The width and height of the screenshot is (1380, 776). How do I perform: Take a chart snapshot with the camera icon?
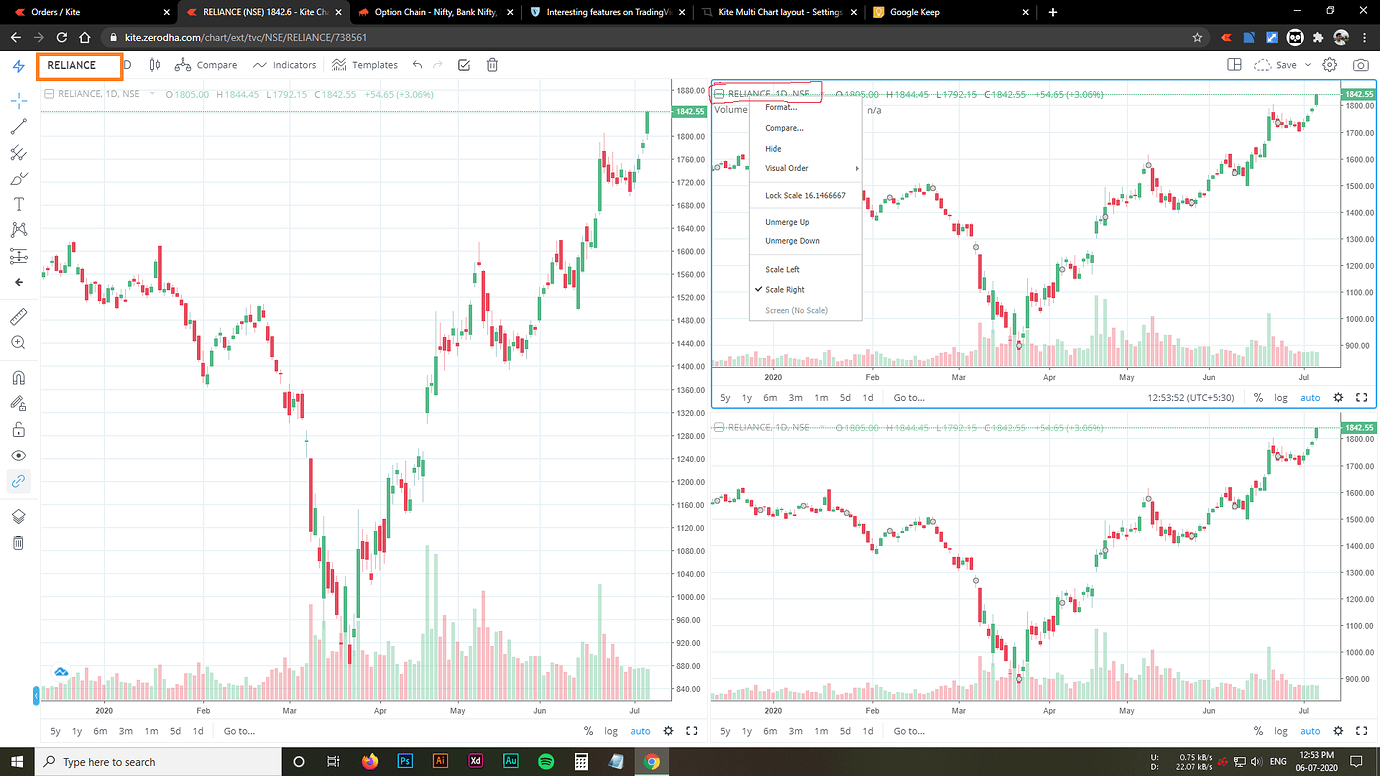click(x=1360, y=64)
